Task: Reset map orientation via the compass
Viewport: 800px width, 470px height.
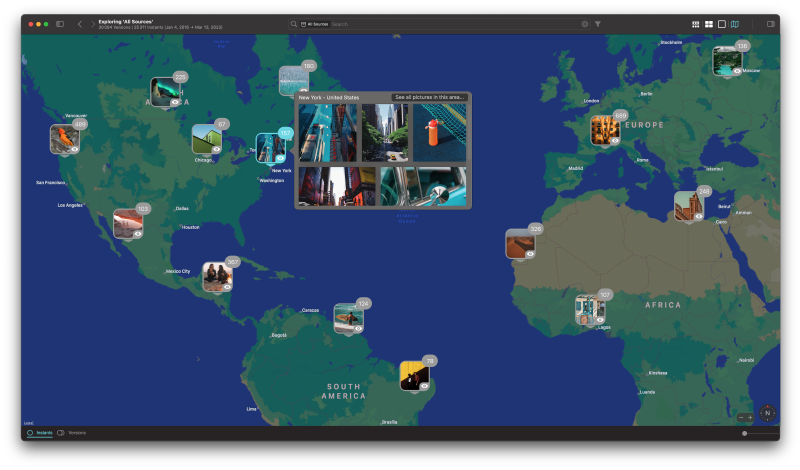Action: [767, 413]
